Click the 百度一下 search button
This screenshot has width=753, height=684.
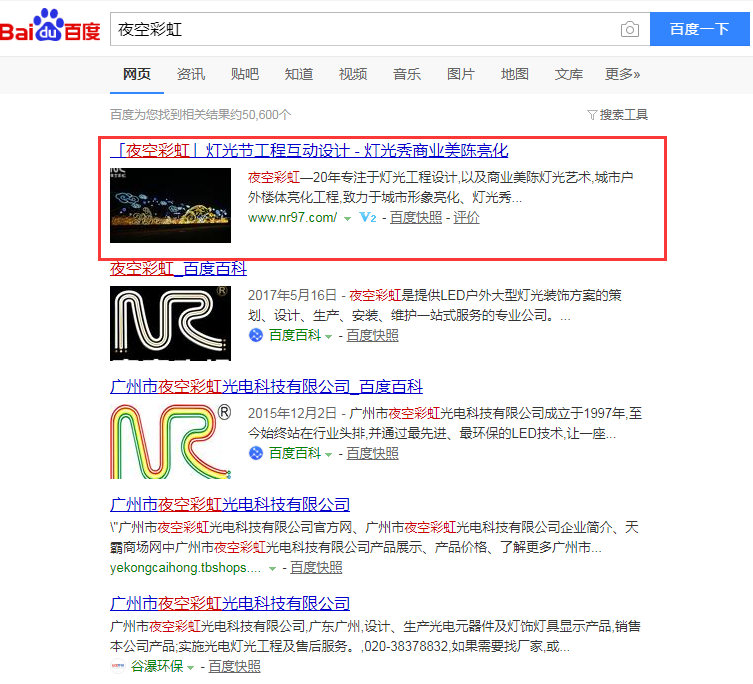coord(700,29)
